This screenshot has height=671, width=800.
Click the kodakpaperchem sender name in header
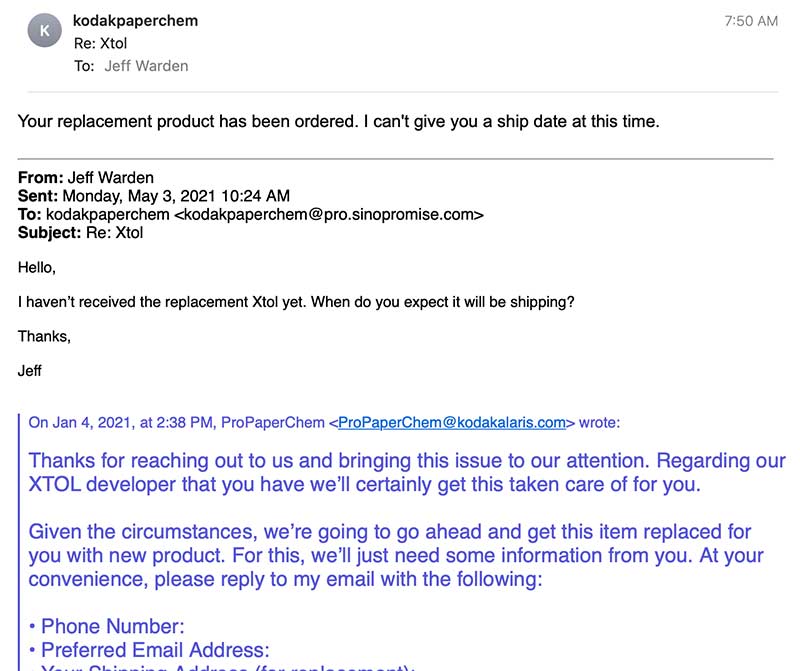click(136, 21)
